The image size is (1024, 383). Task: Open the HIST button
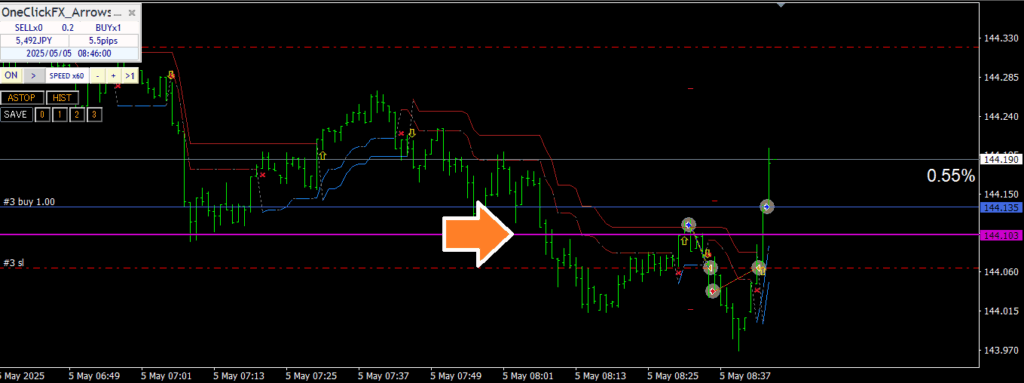(62, 98)
